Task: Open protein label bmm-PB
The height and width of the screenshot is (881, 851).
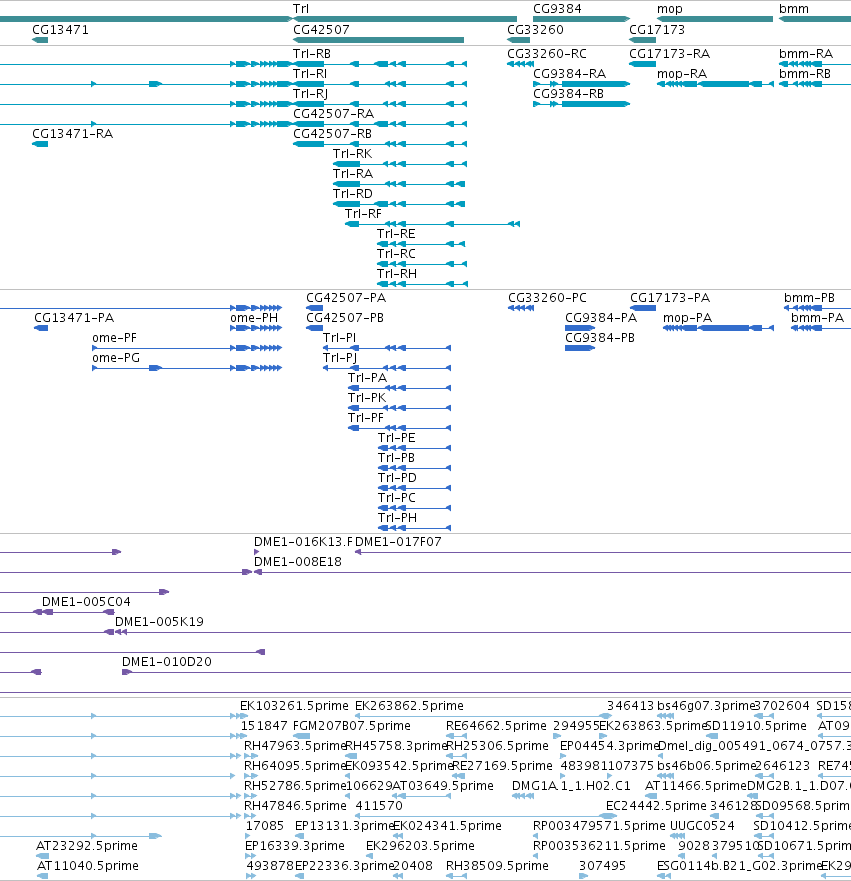Action: click(x=809, y=298)
